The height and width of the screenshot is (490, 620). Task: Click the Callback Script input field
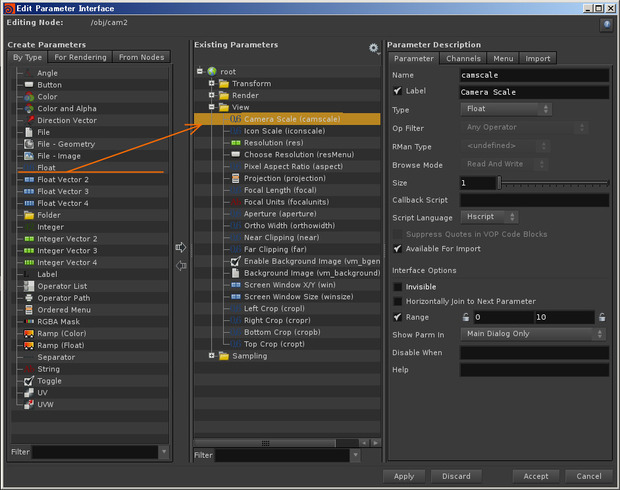tap(534, 200)
